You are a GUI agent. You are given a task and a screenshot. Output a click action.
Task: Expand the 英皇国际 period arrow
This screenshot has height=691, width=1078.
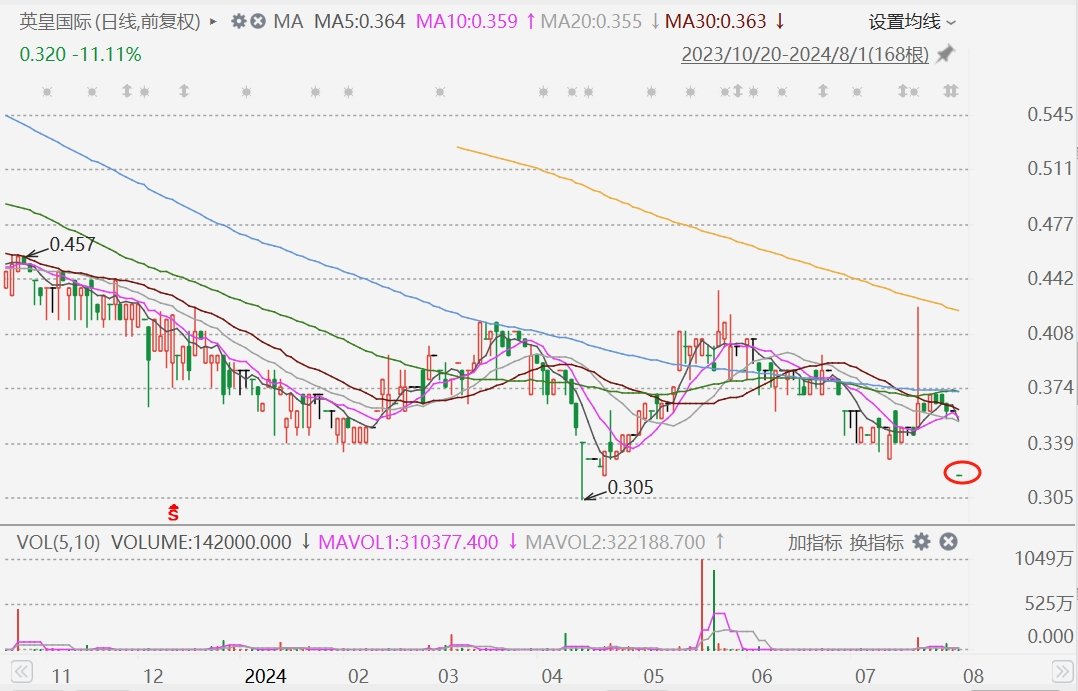point(213,21)
